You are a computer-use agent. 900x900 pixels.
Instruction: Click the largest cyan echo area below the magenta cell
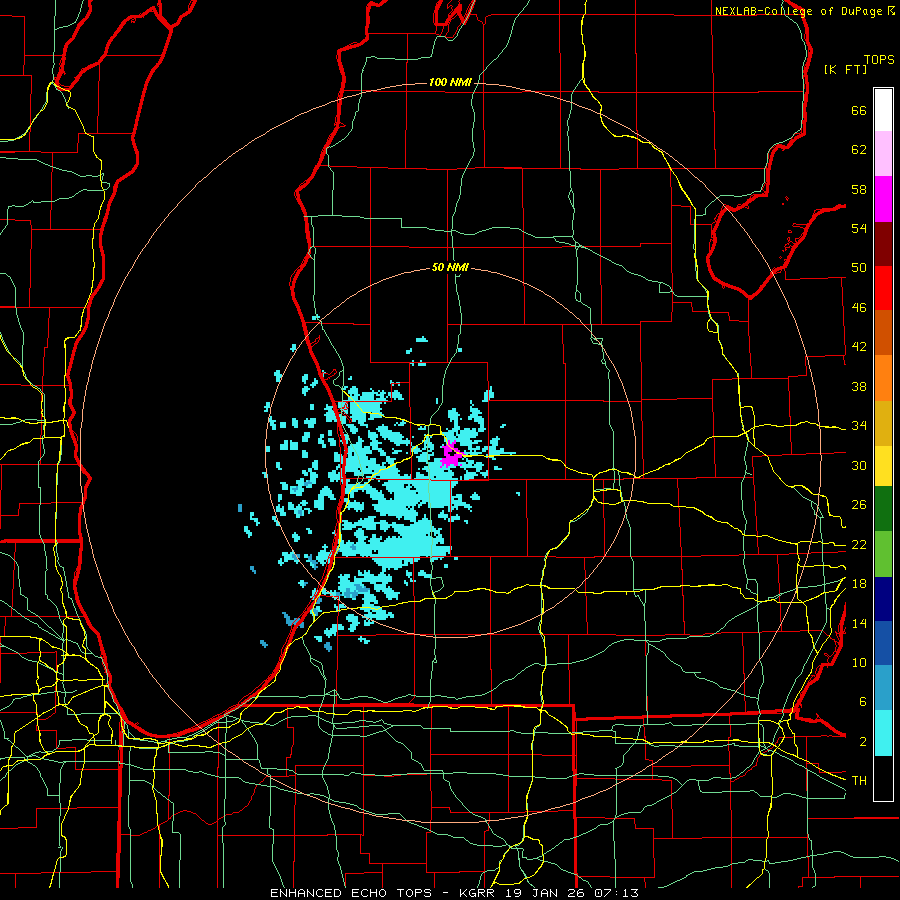[x=402, y=517]
